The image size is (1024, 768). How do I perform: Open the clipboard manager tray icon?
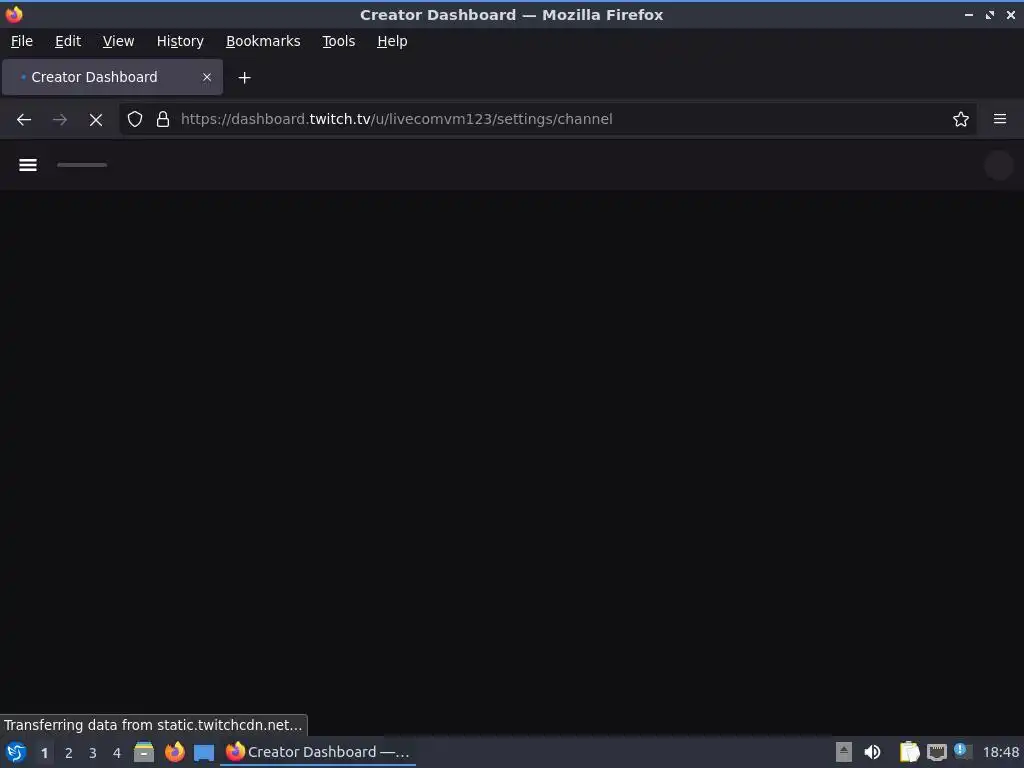point(908,752)
